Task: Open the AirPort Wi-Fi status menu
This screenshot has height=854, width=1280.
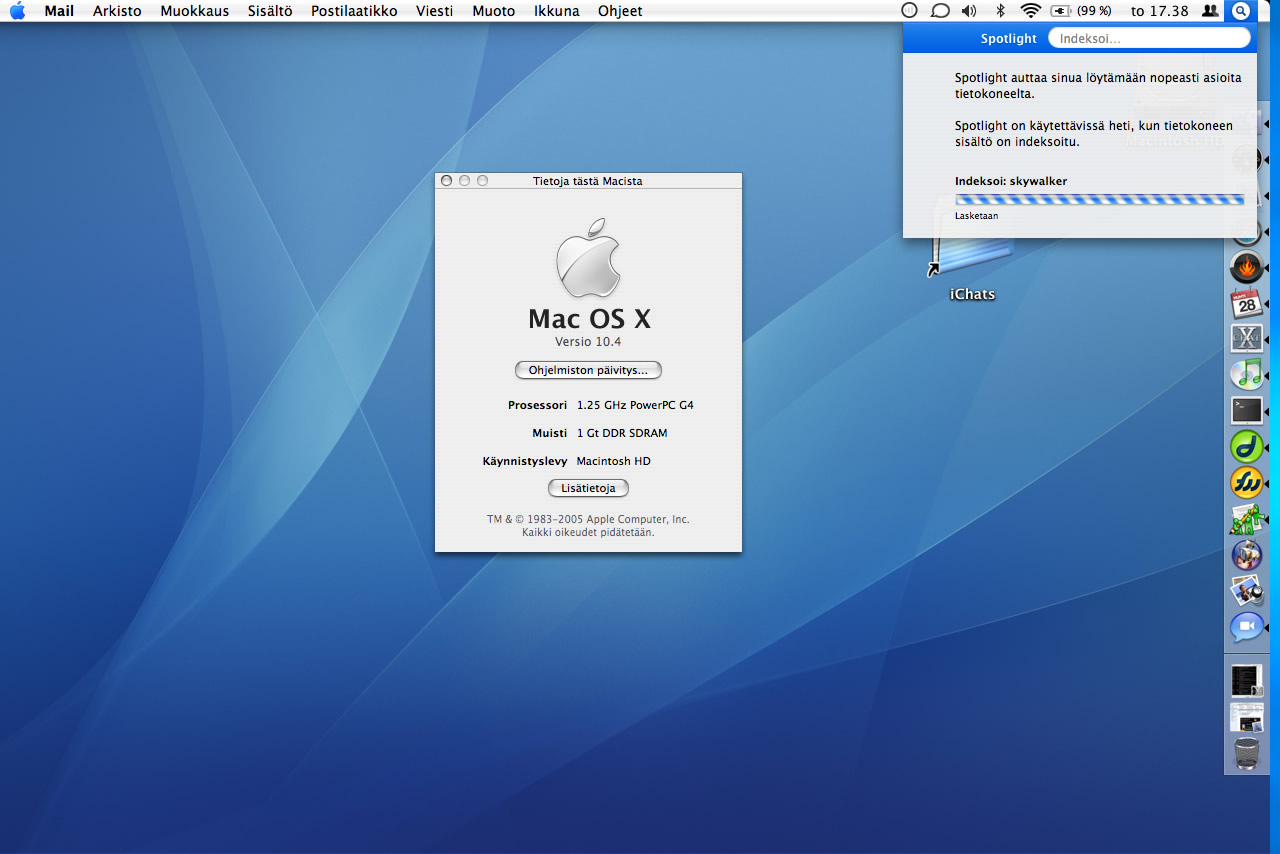Action: tap(1030, 11)
